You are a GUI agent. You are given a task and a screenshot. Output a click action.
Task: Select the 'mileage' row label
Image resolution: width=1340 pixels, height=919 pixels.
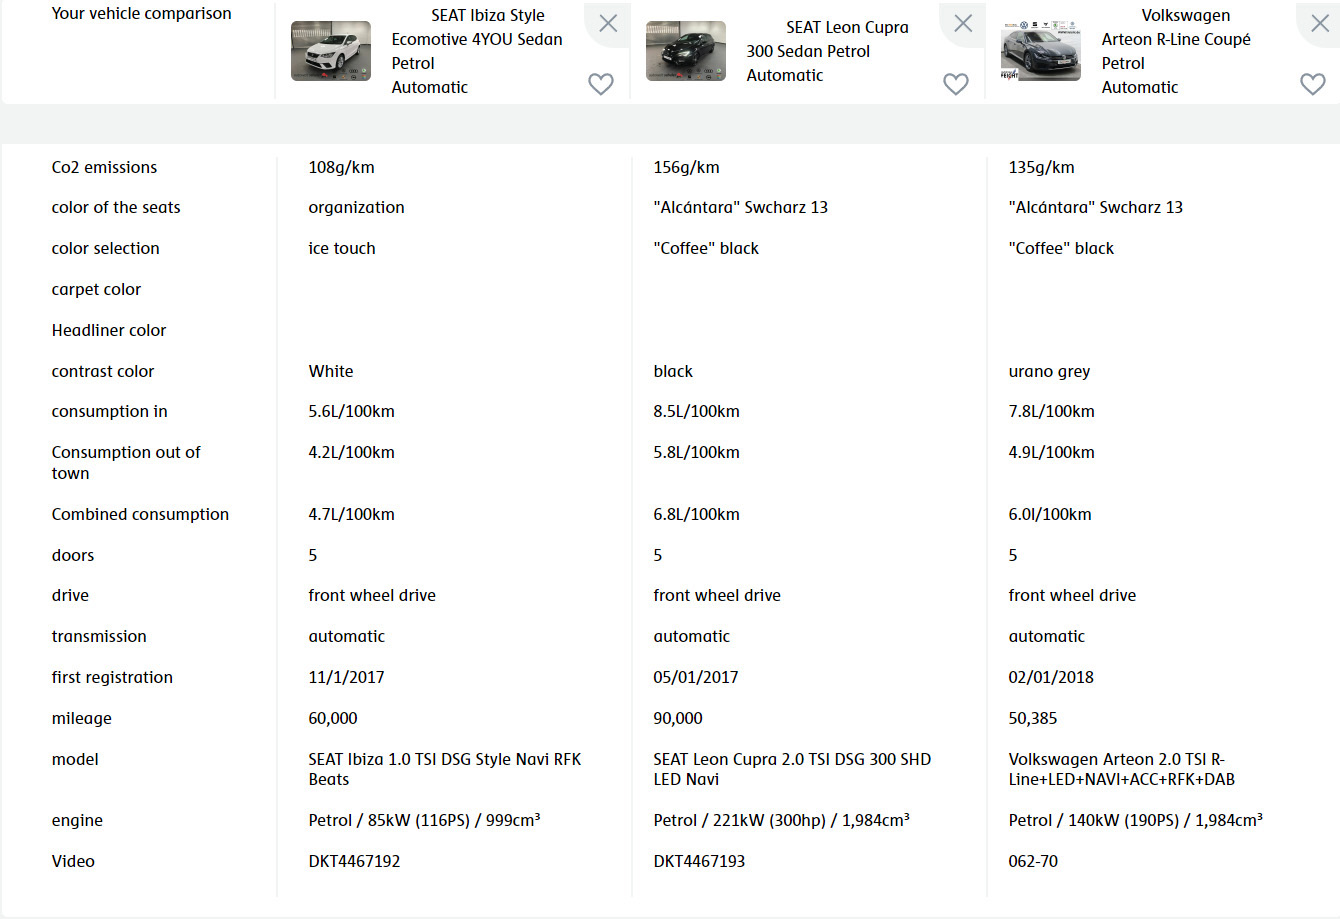[82, 719]
